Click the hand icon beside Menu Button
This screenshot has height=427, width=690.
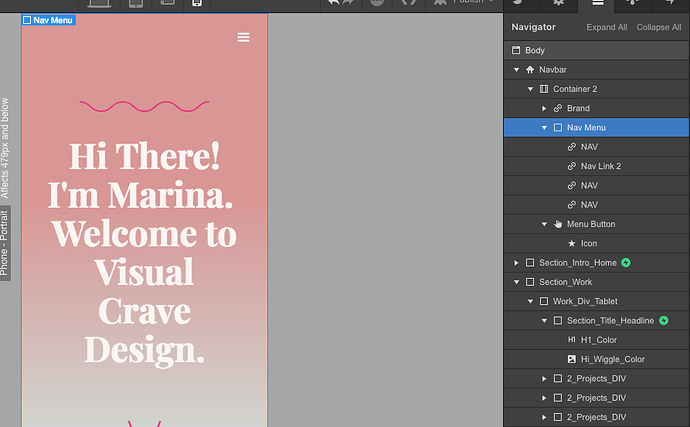pyautogui.click(x=558, y=224)
